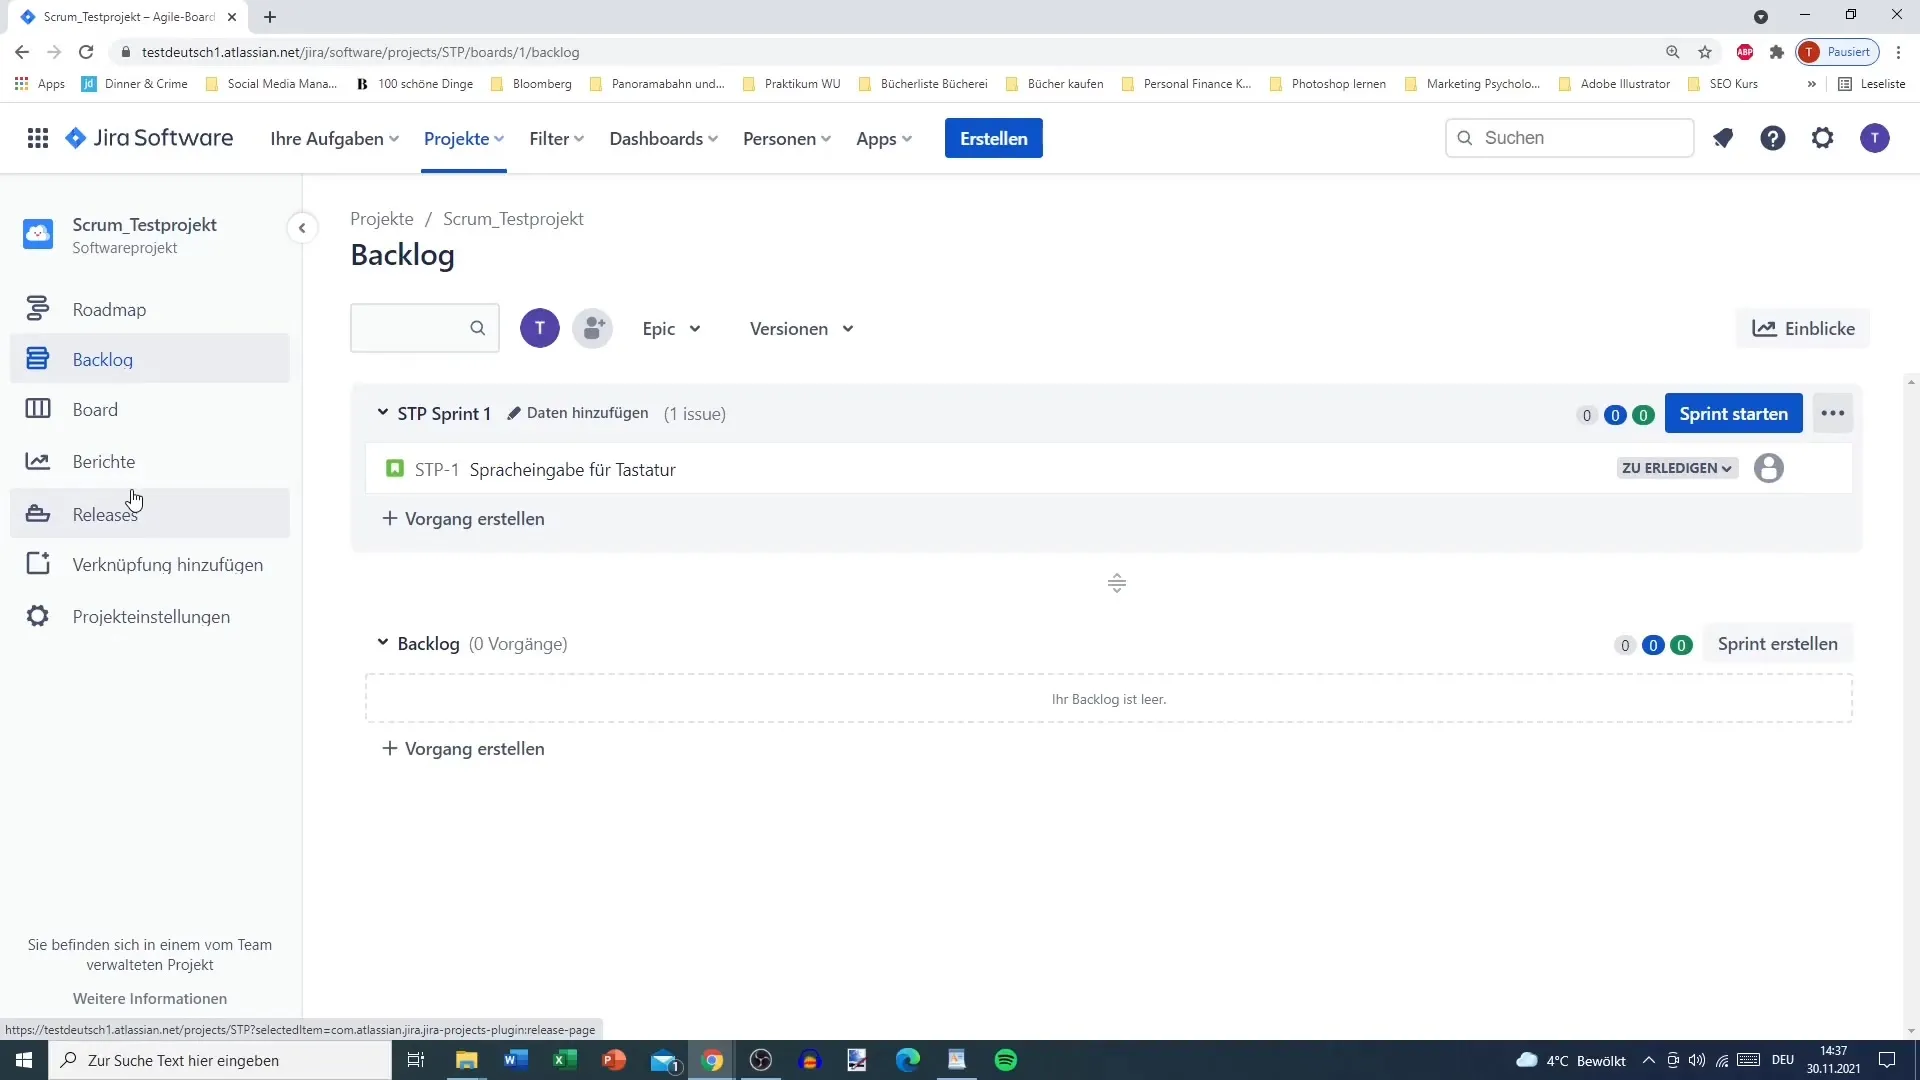Click the Vorgang erstellen link in sprint
Image resolution: width=1920 pixels, height=1080 pixels.
tap(464, 518)
